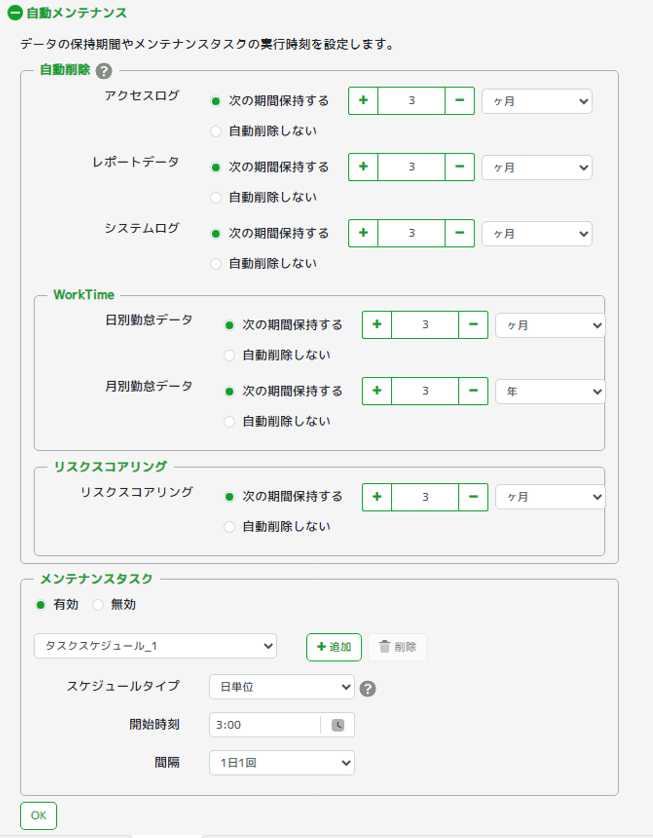Viewport: 653px width, 838px height.
Task: Select 次の期間保持する for レポートデータ
Action: pos(216,167)
